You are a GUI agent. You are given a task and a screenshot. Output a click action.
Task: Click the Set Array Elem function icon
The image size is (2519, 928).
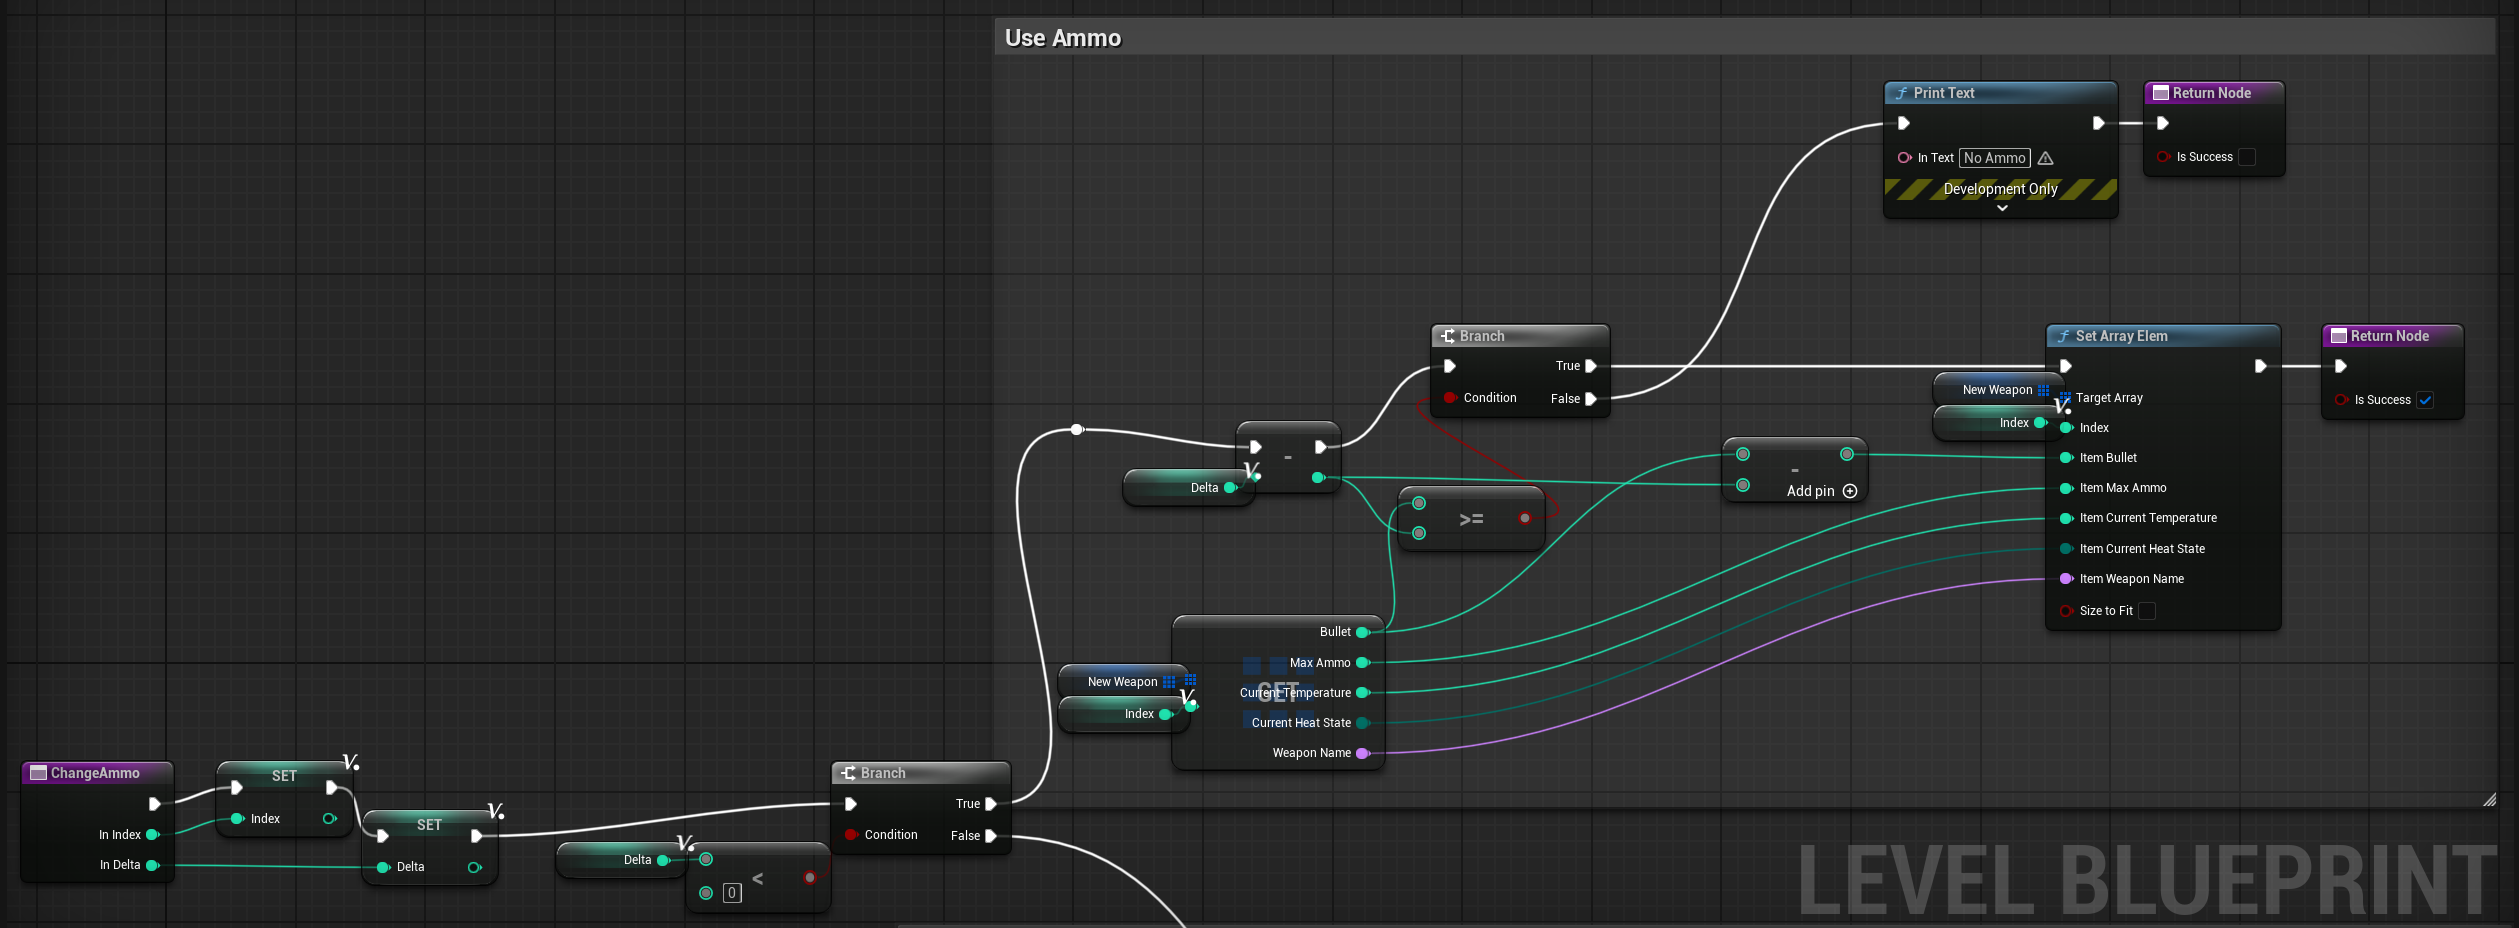coord(2063,336)
